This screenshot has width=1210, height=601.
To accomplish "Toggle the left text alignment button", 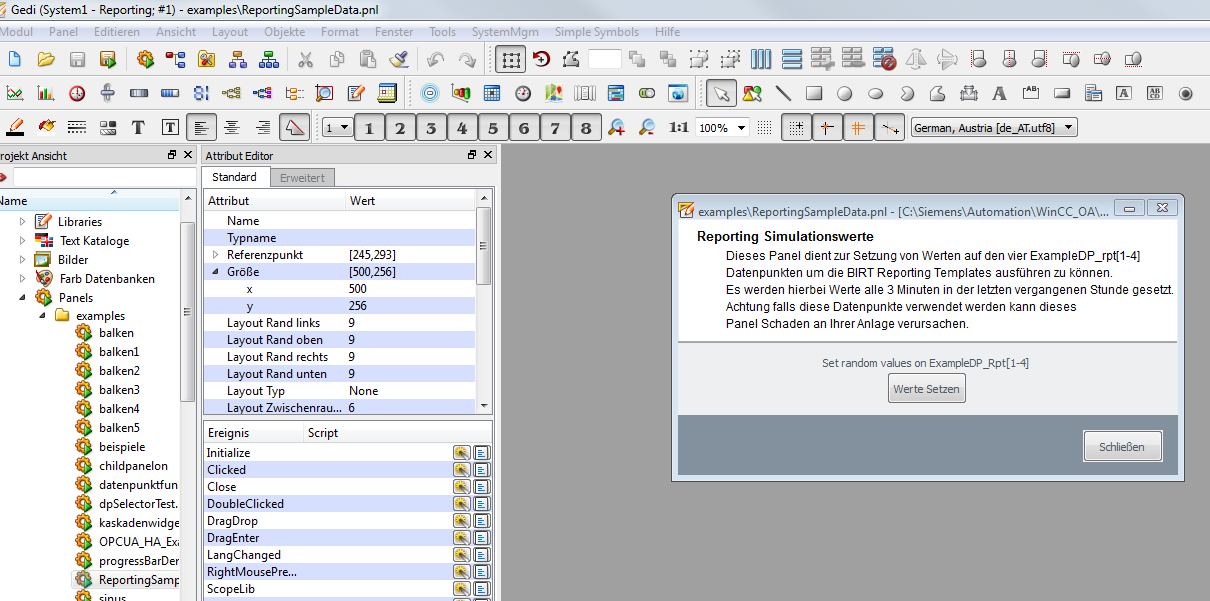I will coord(201,128).
